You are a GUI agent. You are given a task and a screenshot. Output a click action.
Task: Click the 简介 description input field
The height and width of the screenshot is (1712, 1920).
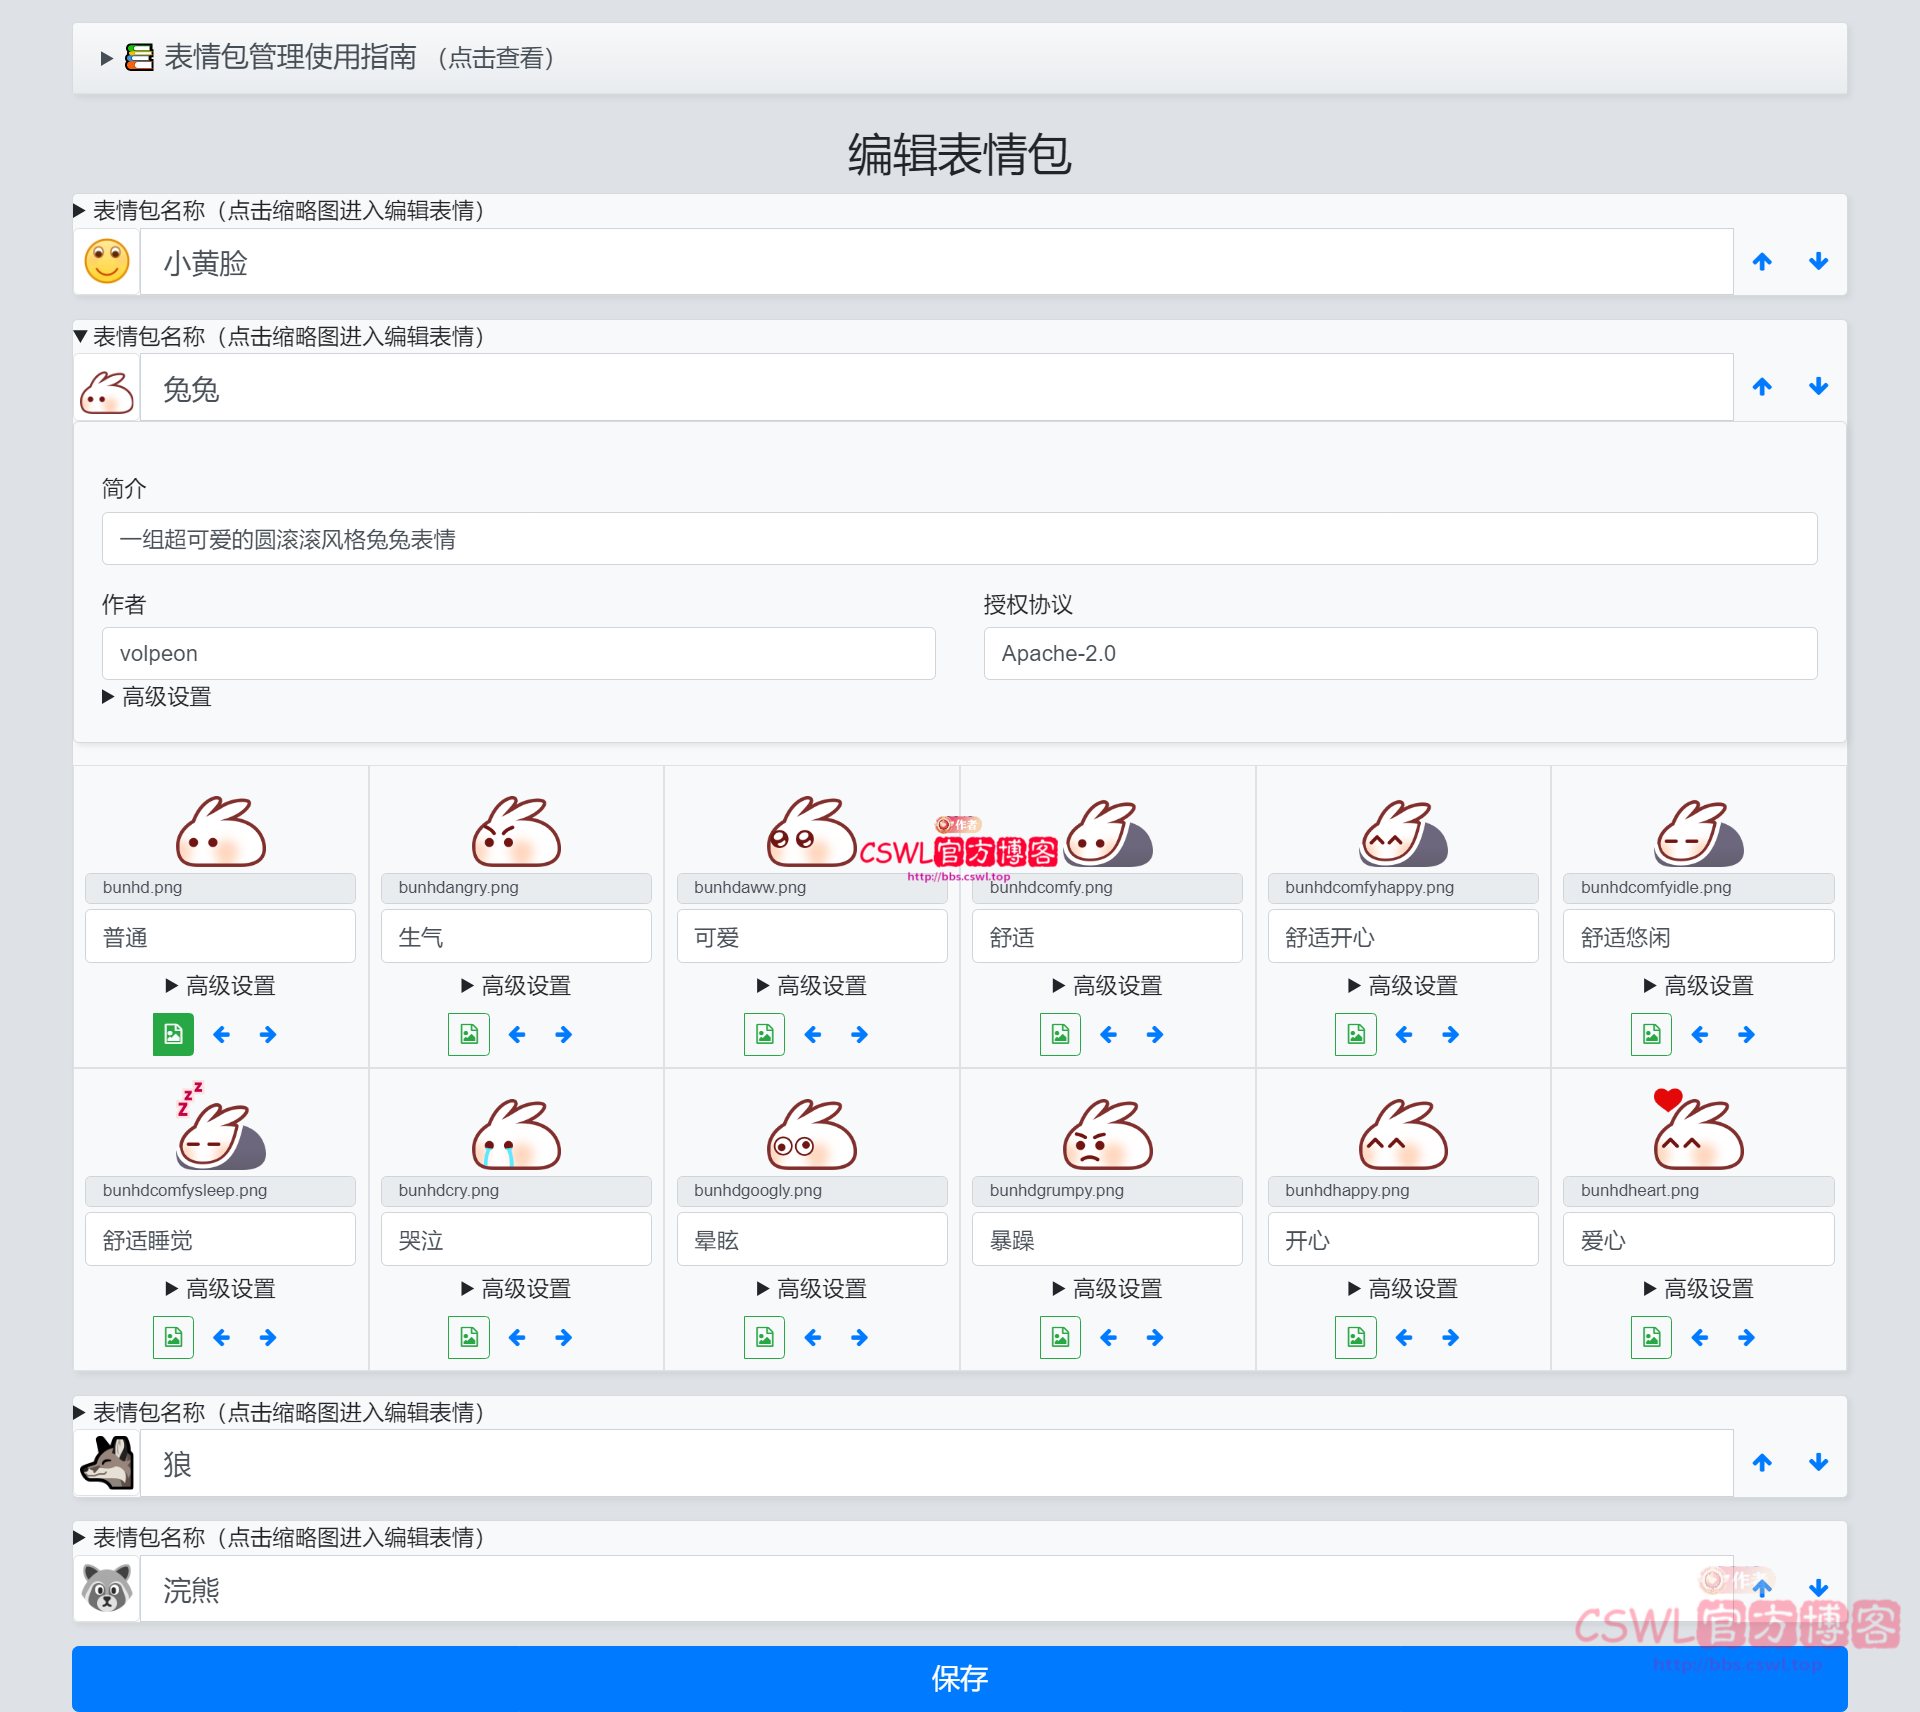point(959,539)
